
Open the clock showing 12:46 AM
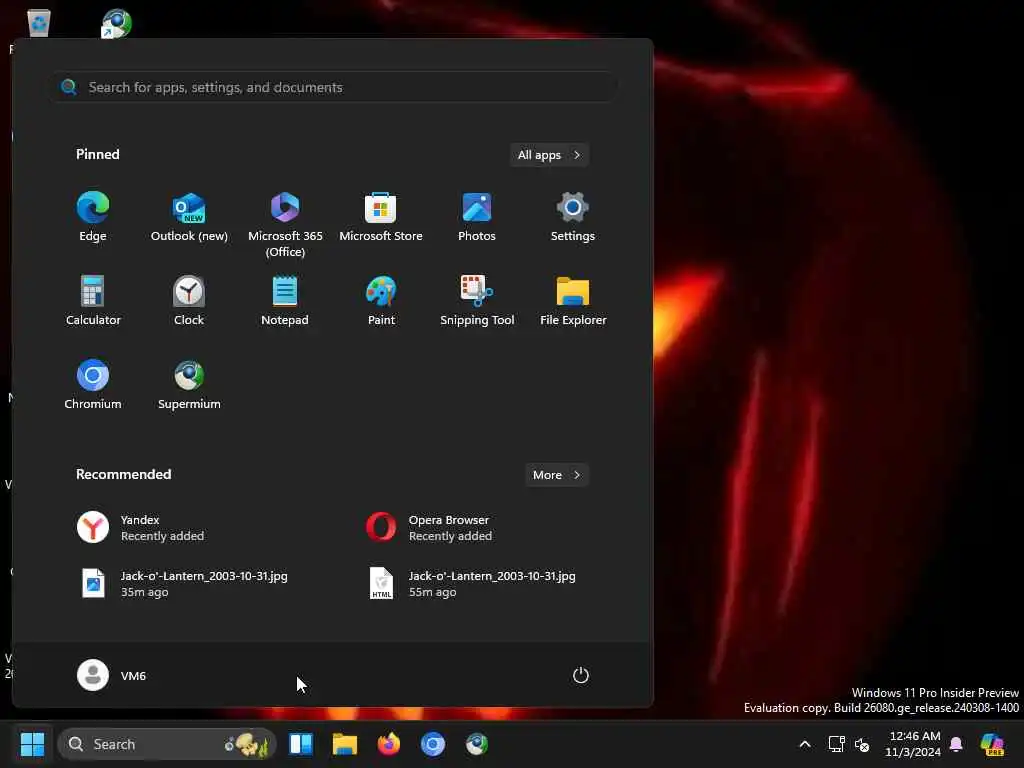click(914, 744)
